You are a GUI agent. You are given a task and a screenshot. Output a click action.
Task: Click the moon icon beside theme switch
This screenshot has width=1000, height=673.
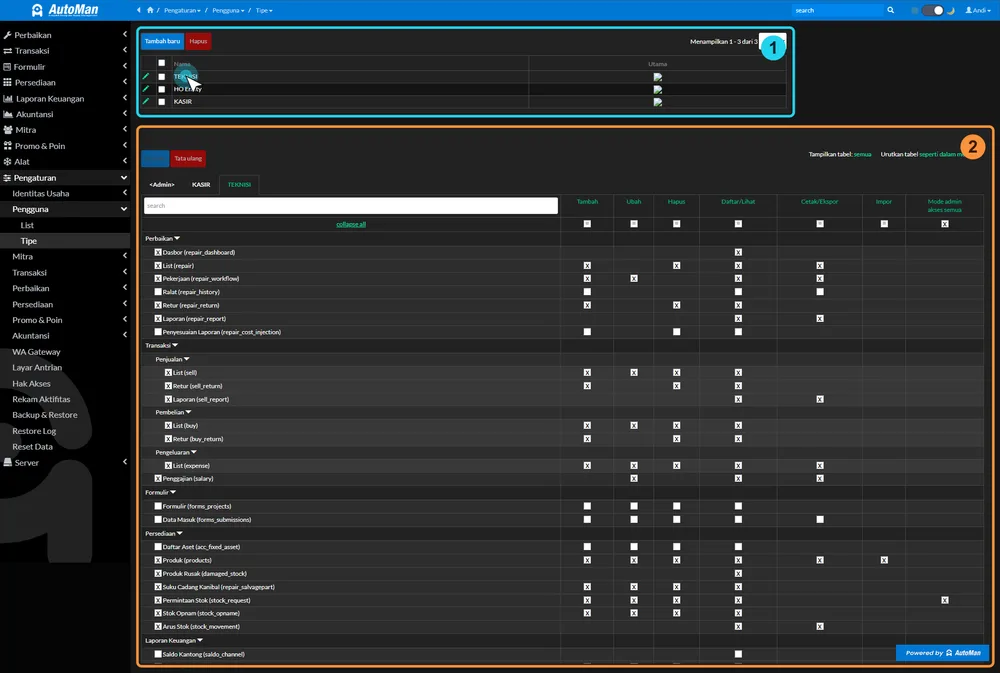tap(950, 10)
